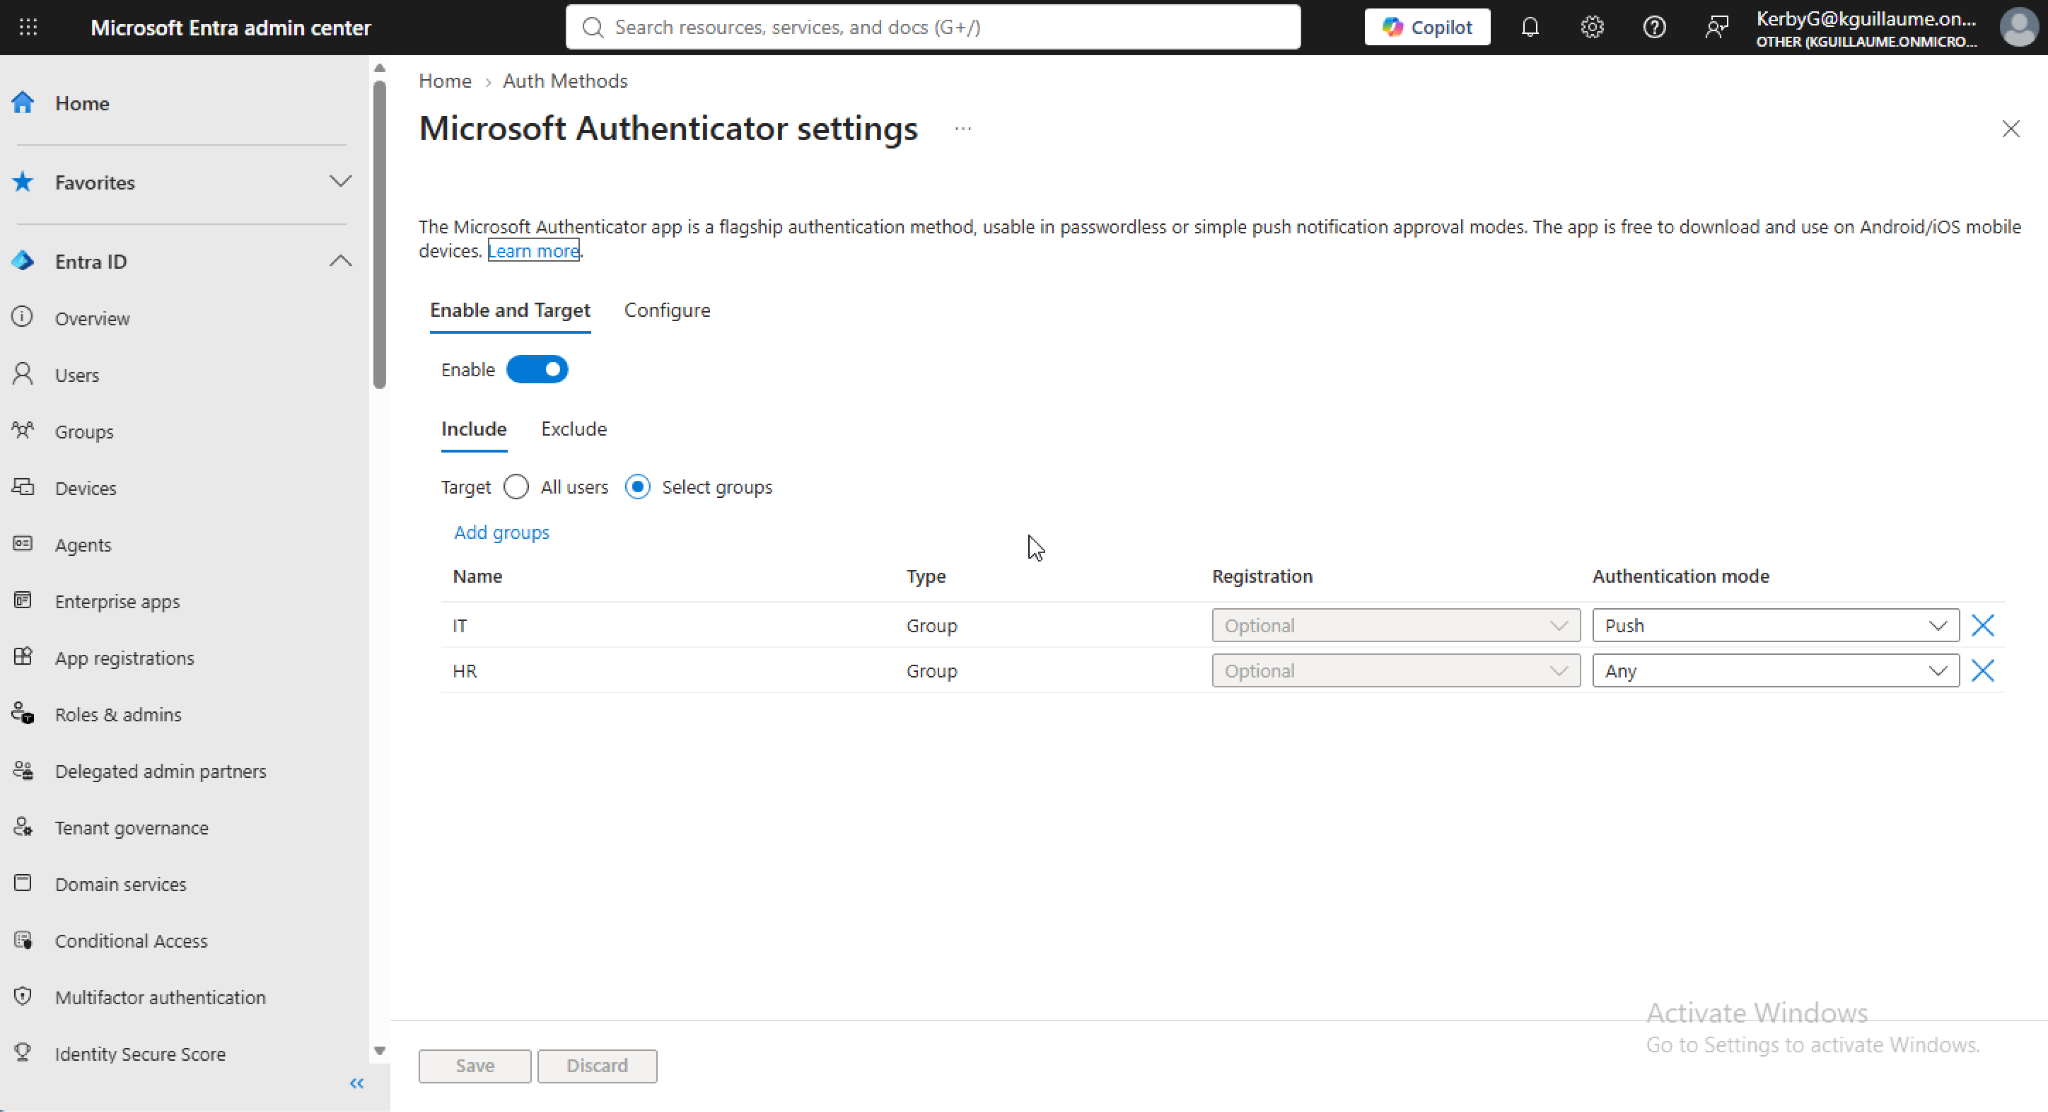Open the help question mark icon

tap(1654, 27)
